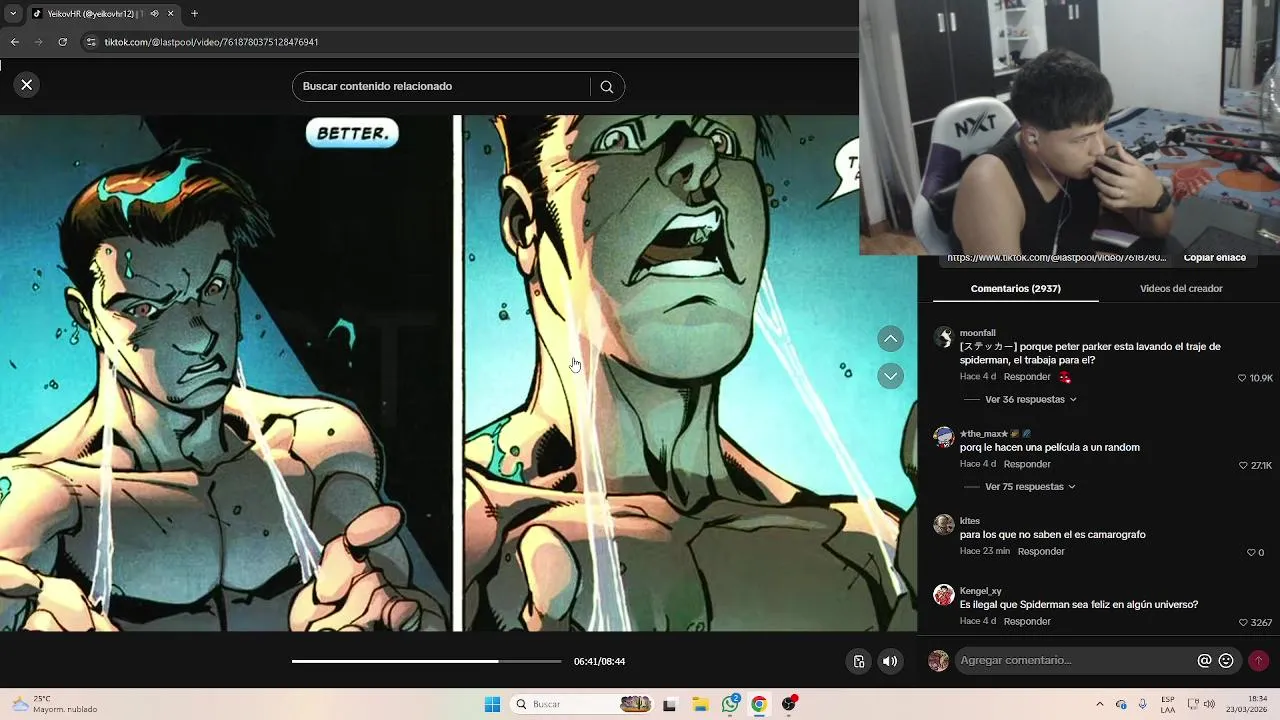Click the search magnifier icon in related content bar
The width and height of the screenshot is (1280, 720).
pyautogui.click(x=607, y=87)
